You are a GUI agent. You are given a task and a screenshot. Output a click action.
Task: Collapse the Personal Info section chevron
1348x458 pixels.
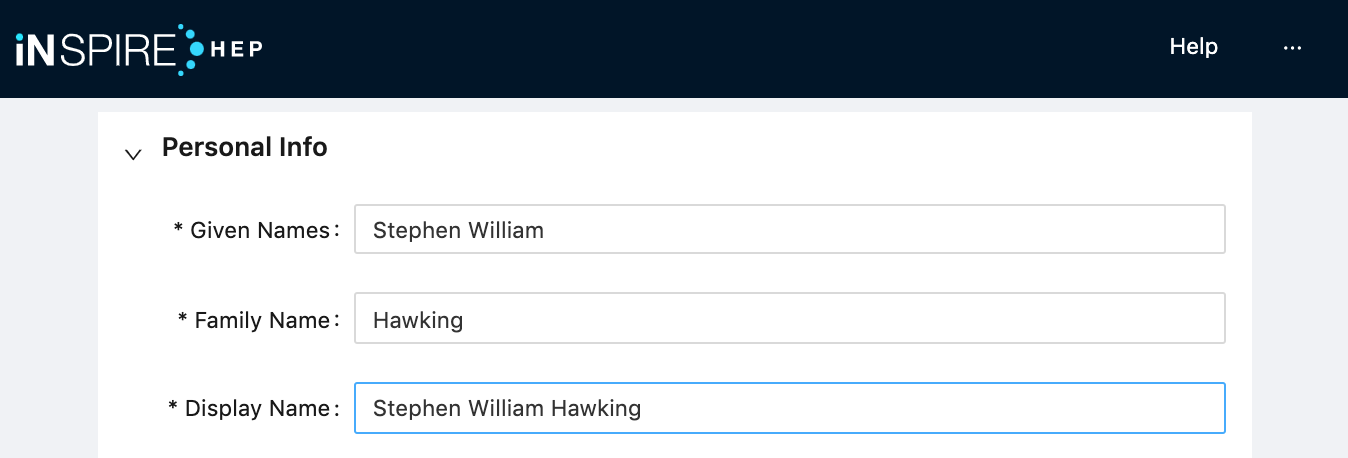[x=132, y=154]
